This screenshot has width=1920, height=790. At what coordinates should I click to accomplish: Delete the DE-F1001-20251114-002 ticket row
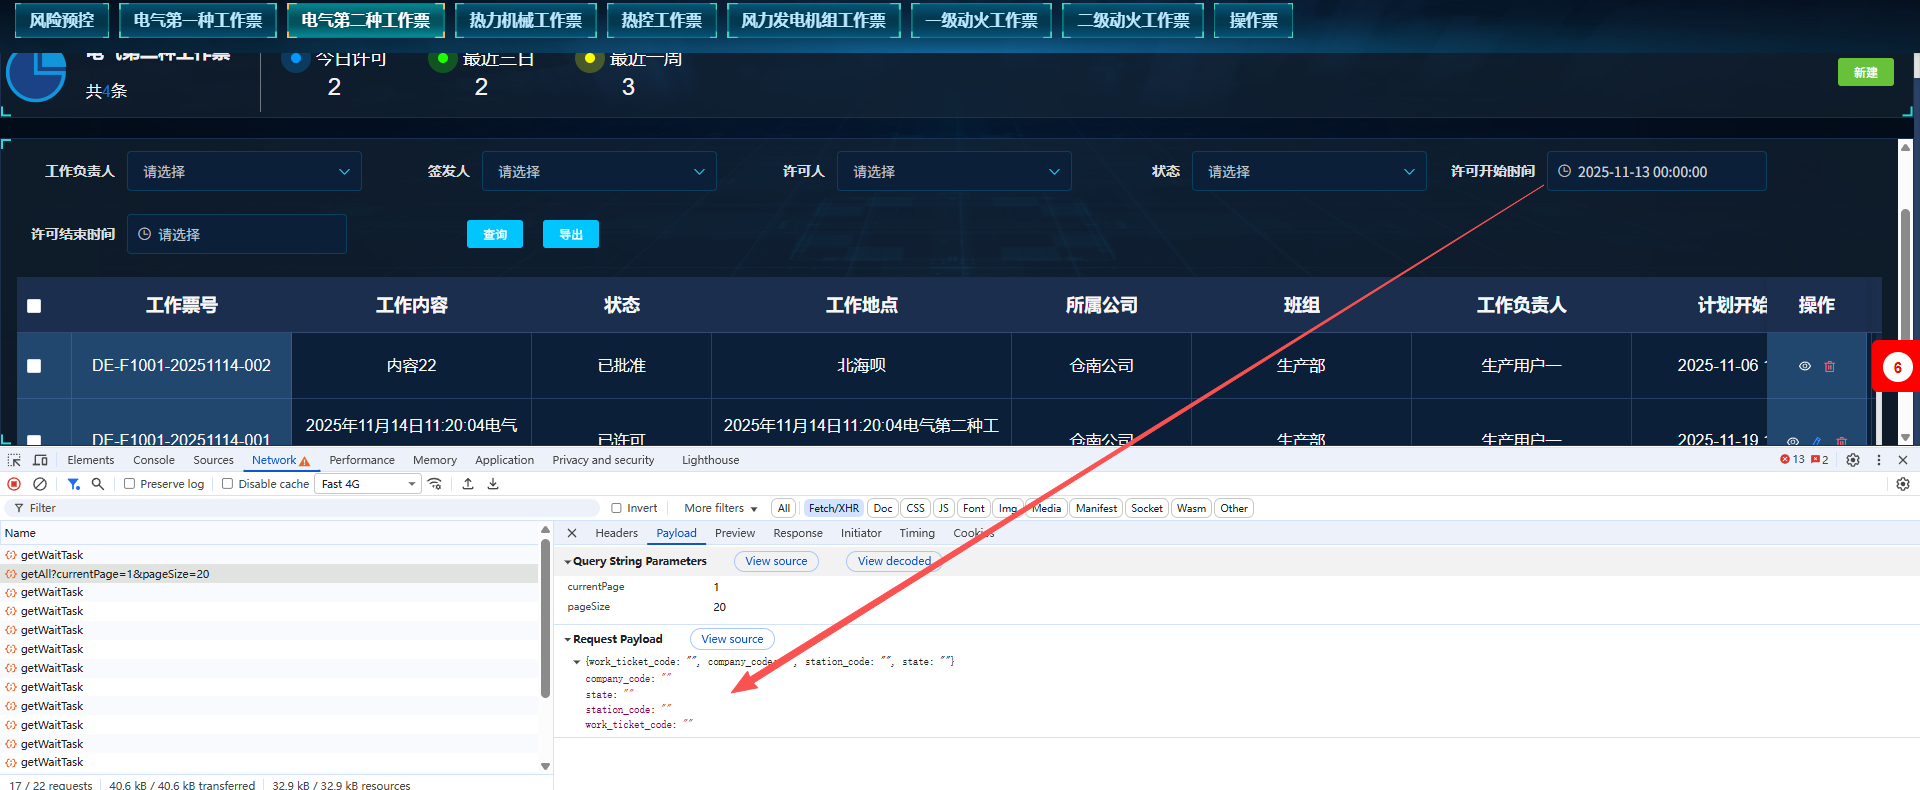[1830, 366]
